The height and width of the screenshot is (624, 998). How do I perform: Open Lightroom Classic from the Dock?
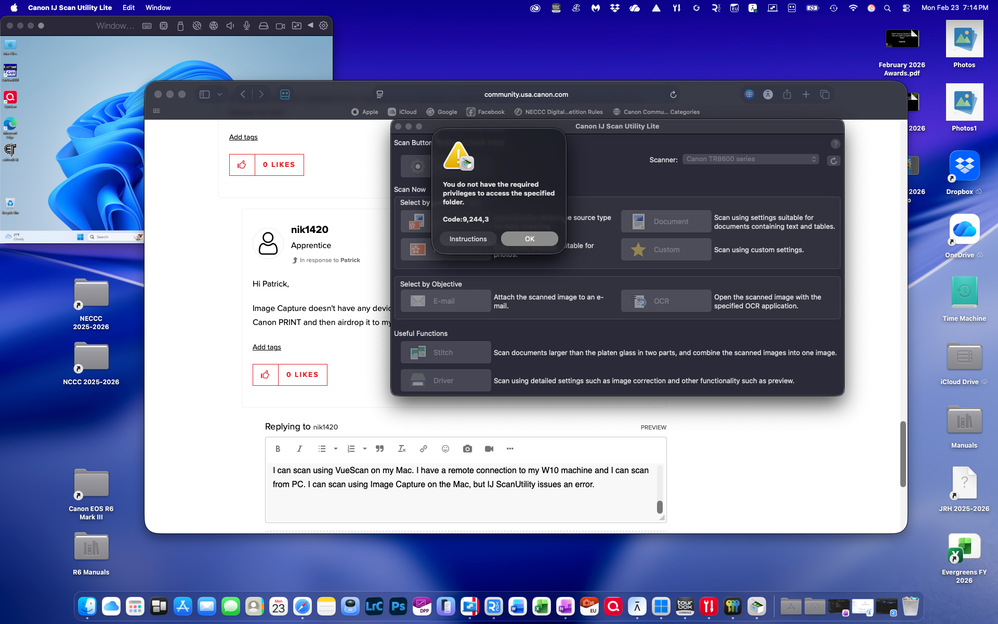pyautogui.click(x=374, y=606)
